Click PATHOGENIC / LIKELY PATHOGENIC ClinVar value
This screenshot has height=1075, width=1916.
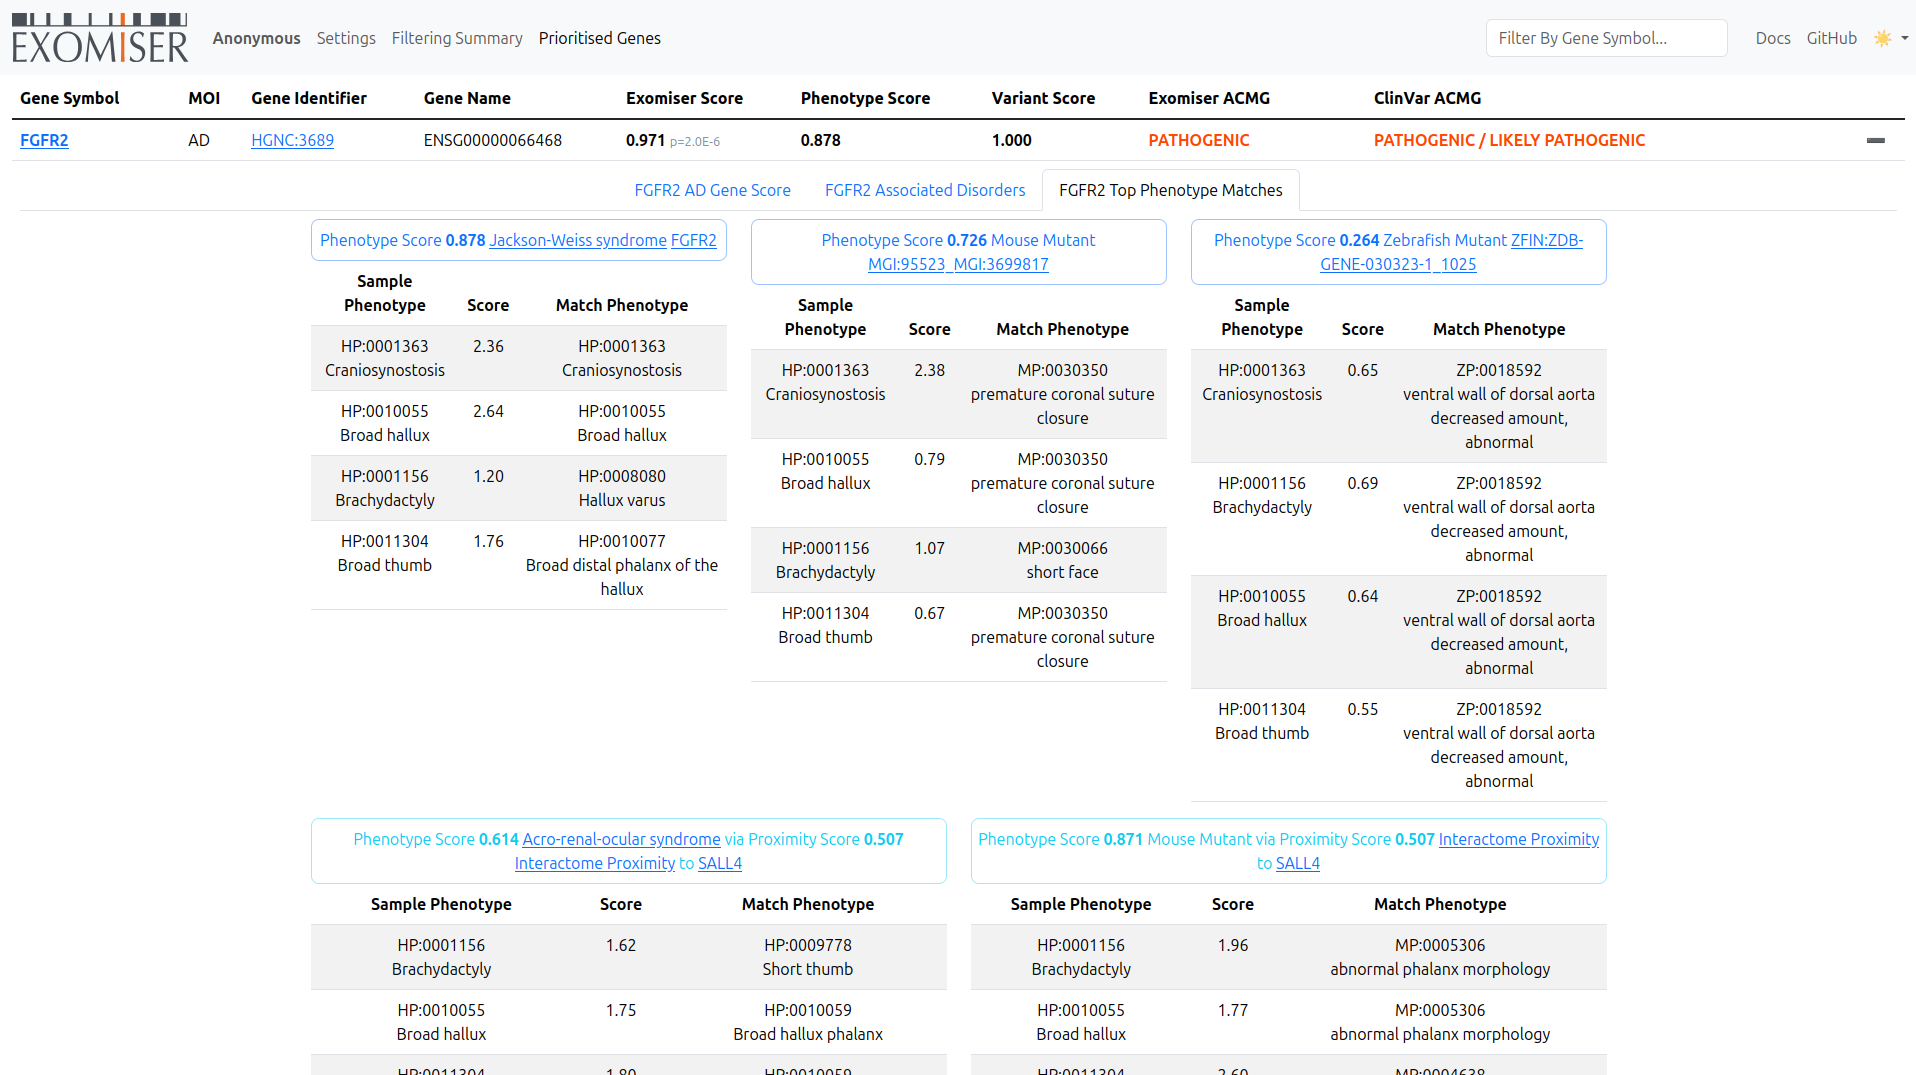(1509, 140)
